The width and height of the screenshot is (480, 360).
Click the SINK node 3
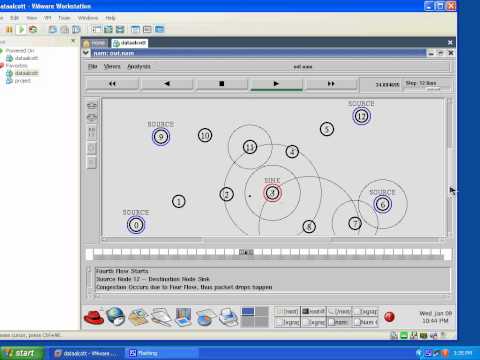pos(272,193)
